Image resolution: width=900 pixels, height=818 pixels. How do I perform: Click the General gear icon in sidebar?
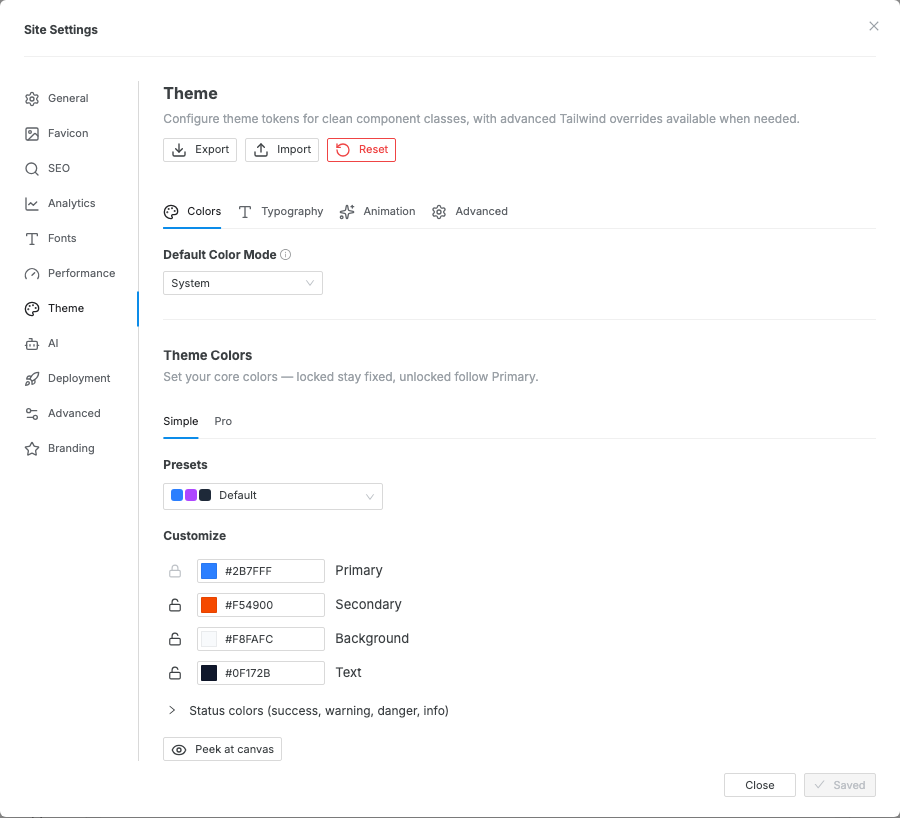point(32,99)
